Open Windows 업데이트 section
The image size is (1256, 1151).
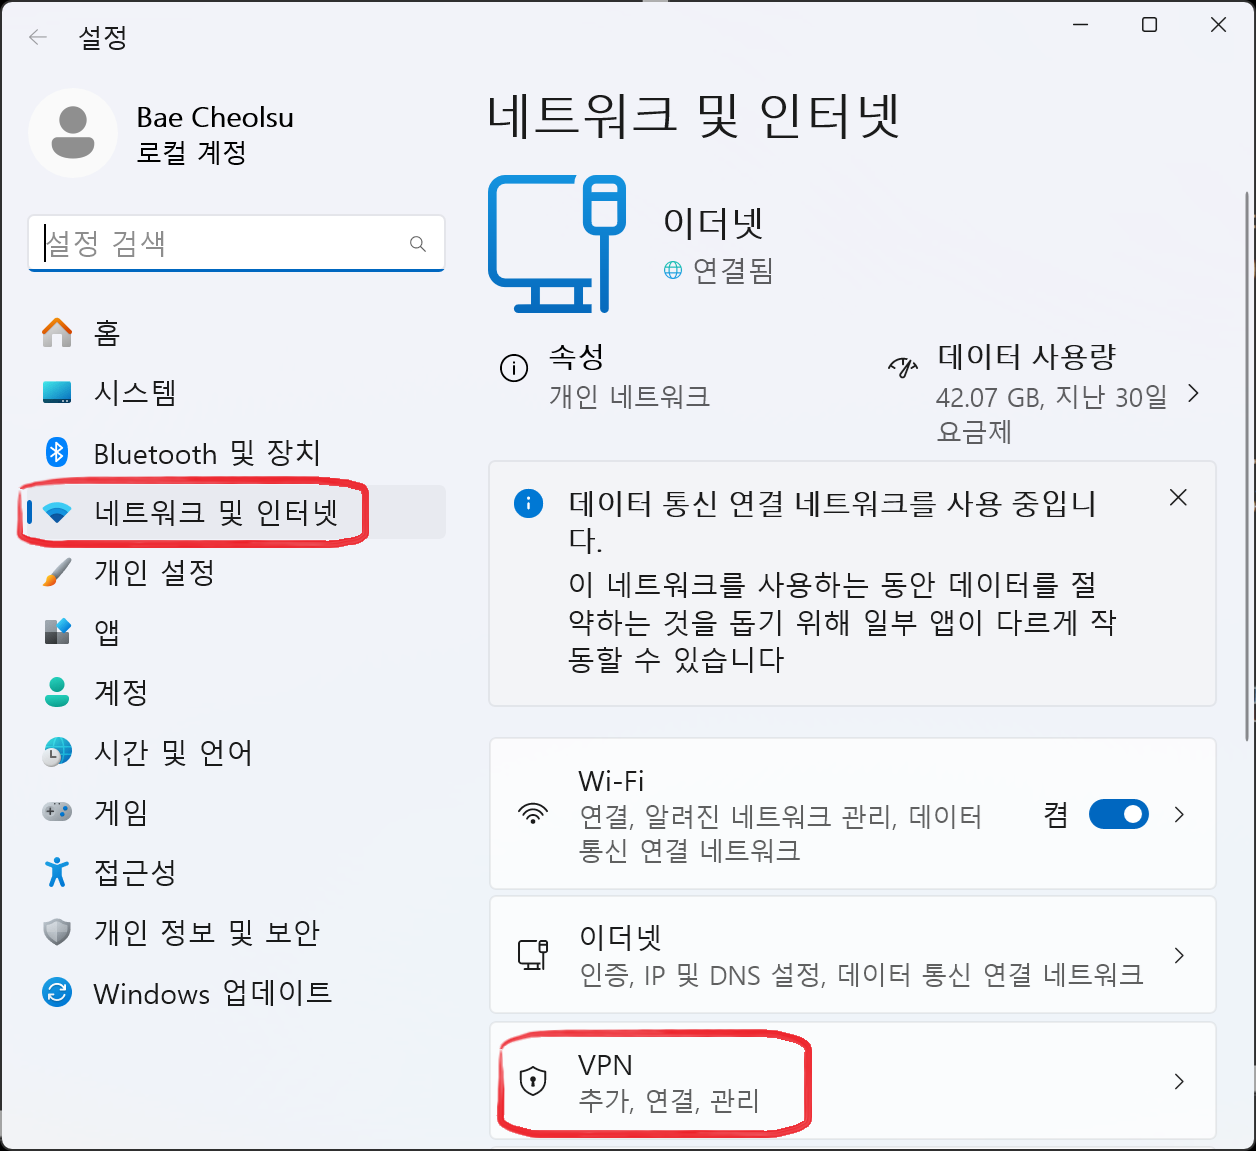point(237,993)
